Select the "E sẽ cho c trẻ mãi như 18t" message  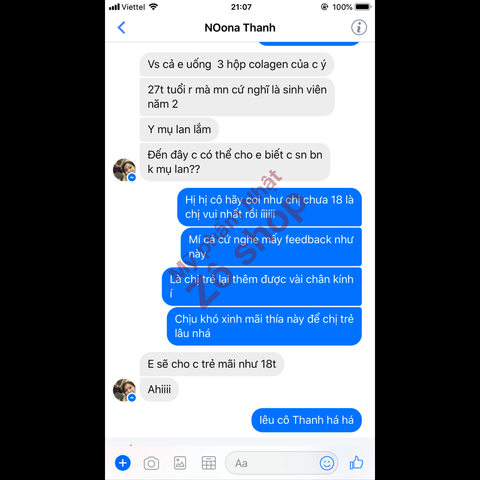coord(212,364)
